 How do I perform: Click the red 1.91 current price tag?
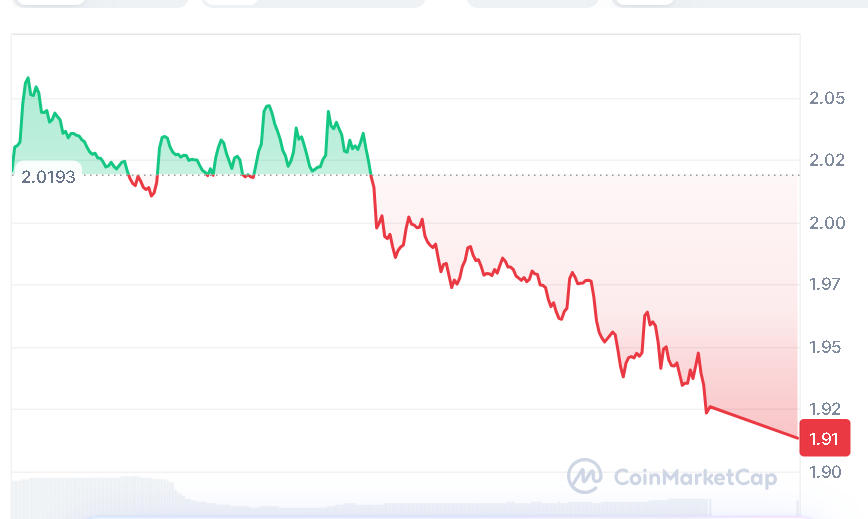pos(825,438)
